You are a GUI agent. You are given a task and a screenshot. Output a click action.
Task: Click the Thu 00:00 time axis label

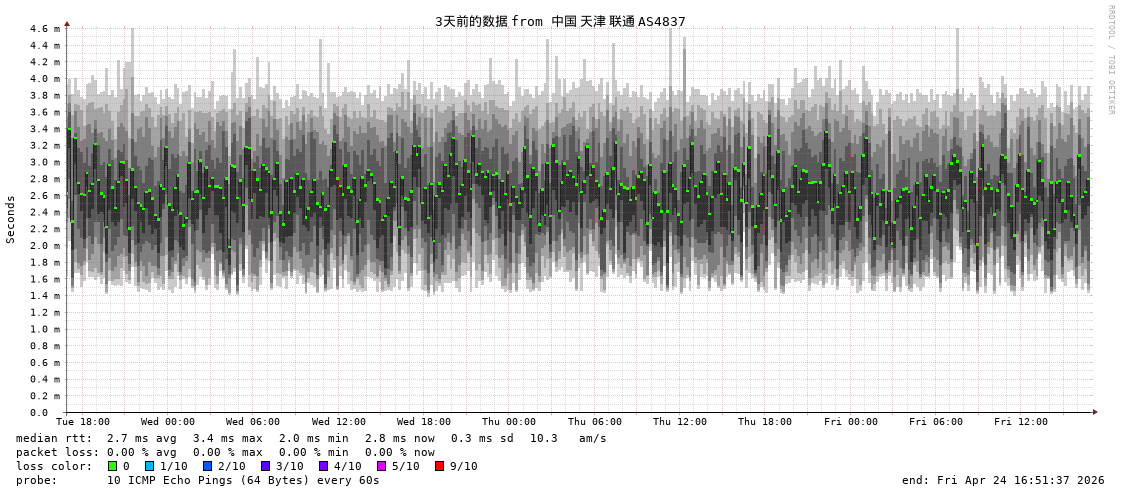coord(509,422)
